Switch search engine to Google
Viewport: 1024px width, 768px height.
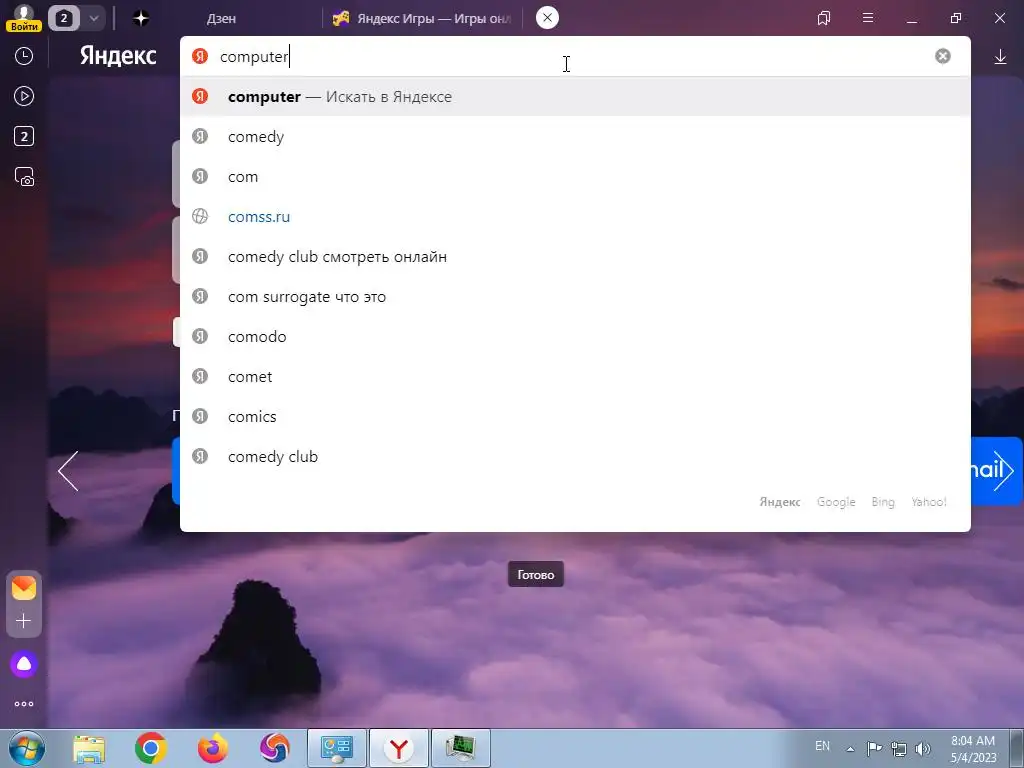coord(836,502)
